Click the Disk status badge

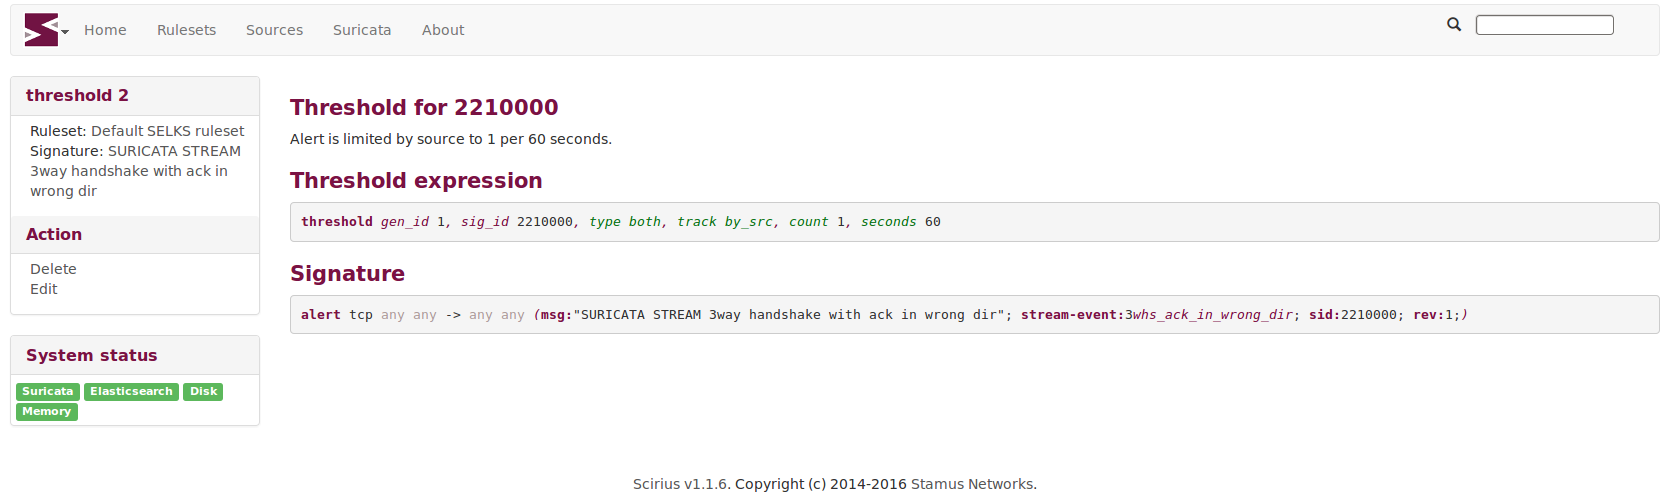click(x=203, y=392)
